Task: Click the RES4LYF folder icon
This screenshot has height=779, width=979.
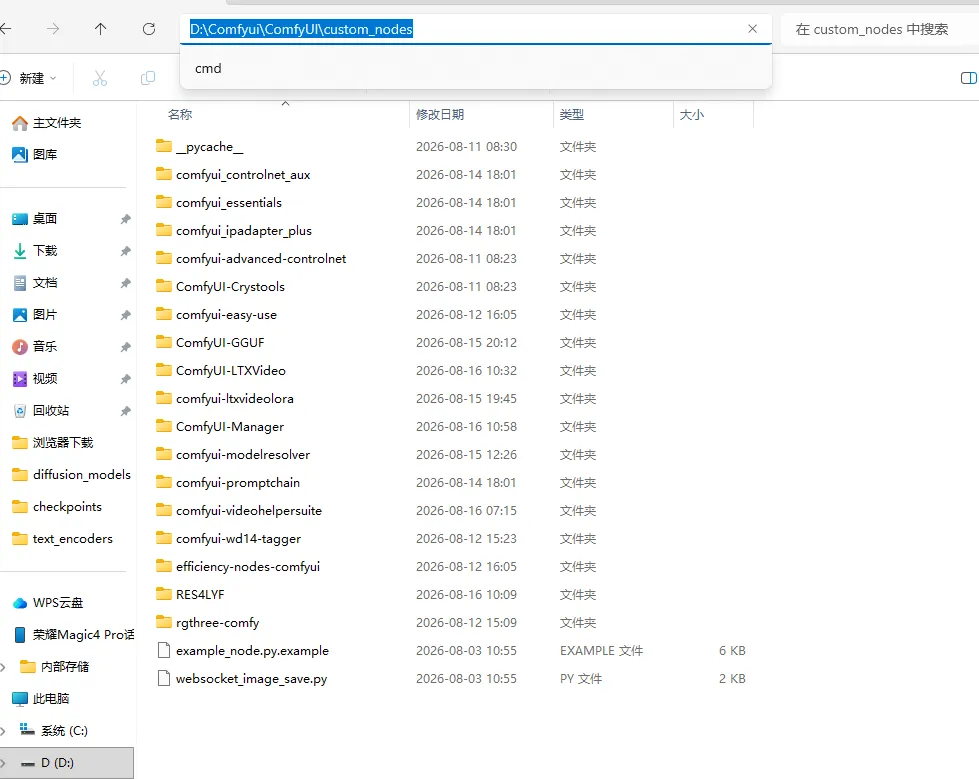Action: click(x=164, y=594)
